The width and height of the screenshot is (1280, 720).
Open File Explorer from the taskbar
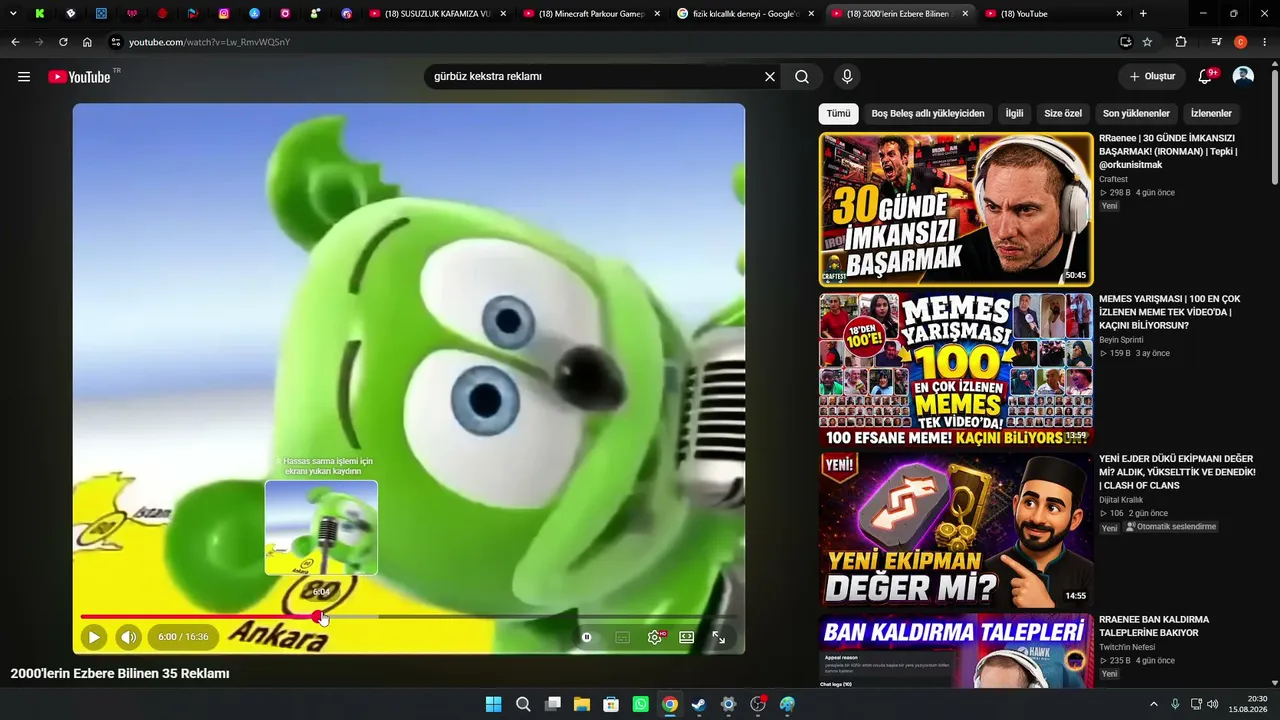click(x=581, y=704)
